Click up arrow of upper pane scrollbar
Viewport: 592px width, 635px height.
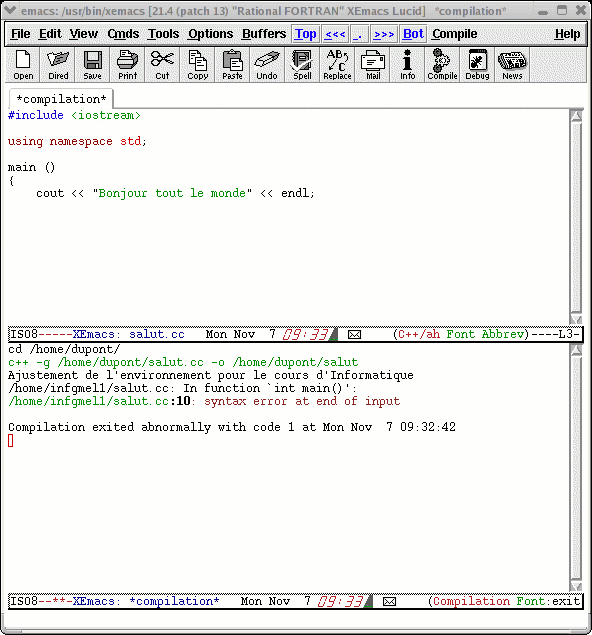[x=576, y=116]
